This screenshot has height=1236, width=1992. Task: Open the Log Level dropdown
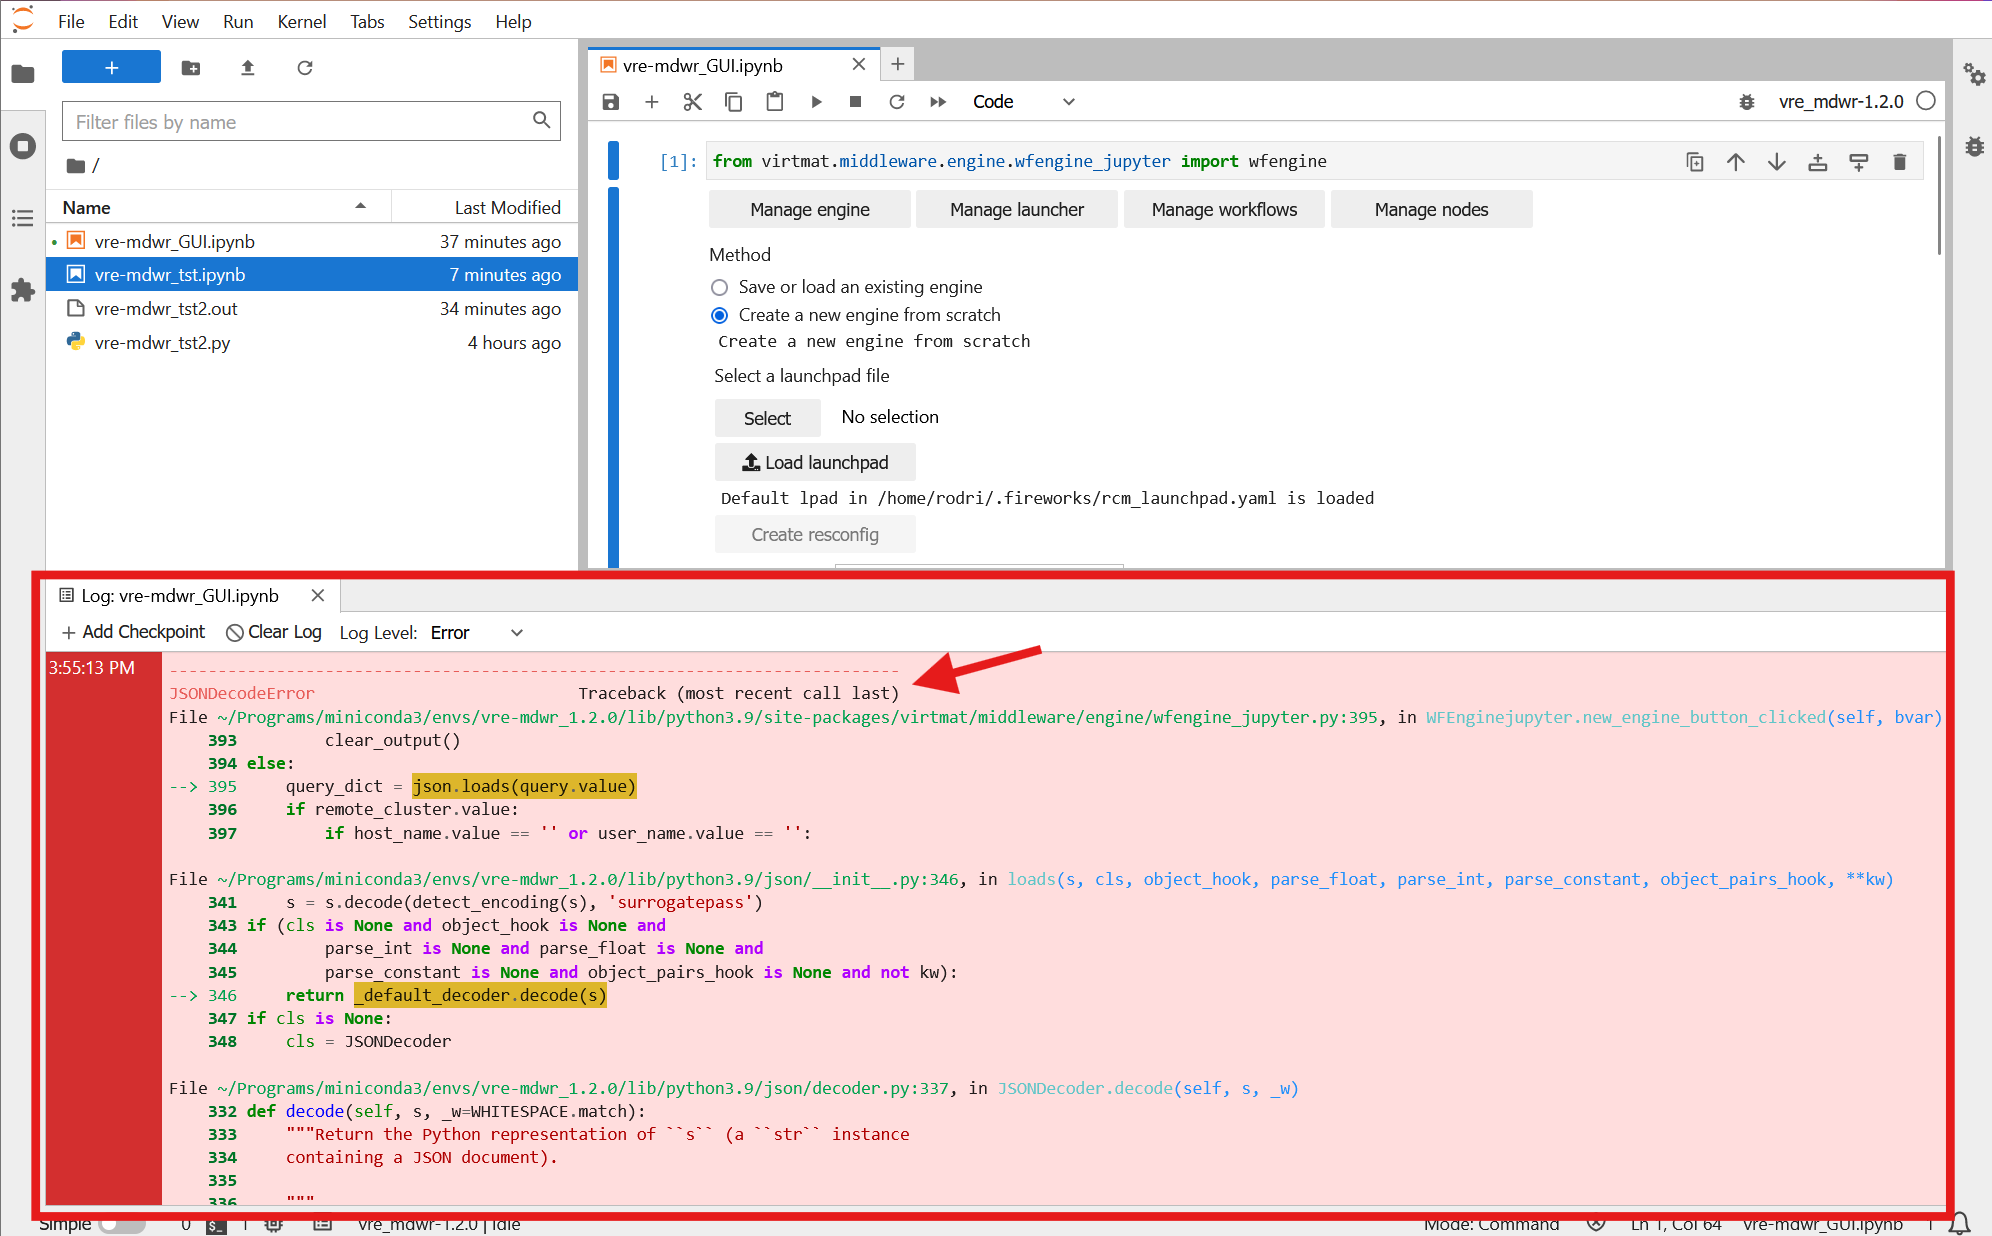(x=476, y=633)
